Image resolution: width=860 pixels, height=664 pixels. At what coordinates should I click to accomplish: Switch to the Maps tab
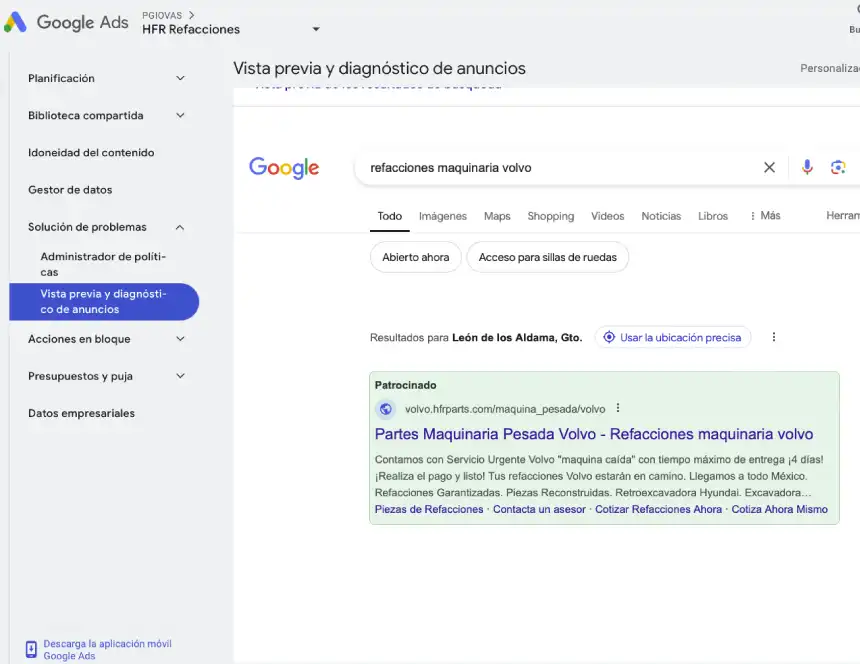coord(497,216)
